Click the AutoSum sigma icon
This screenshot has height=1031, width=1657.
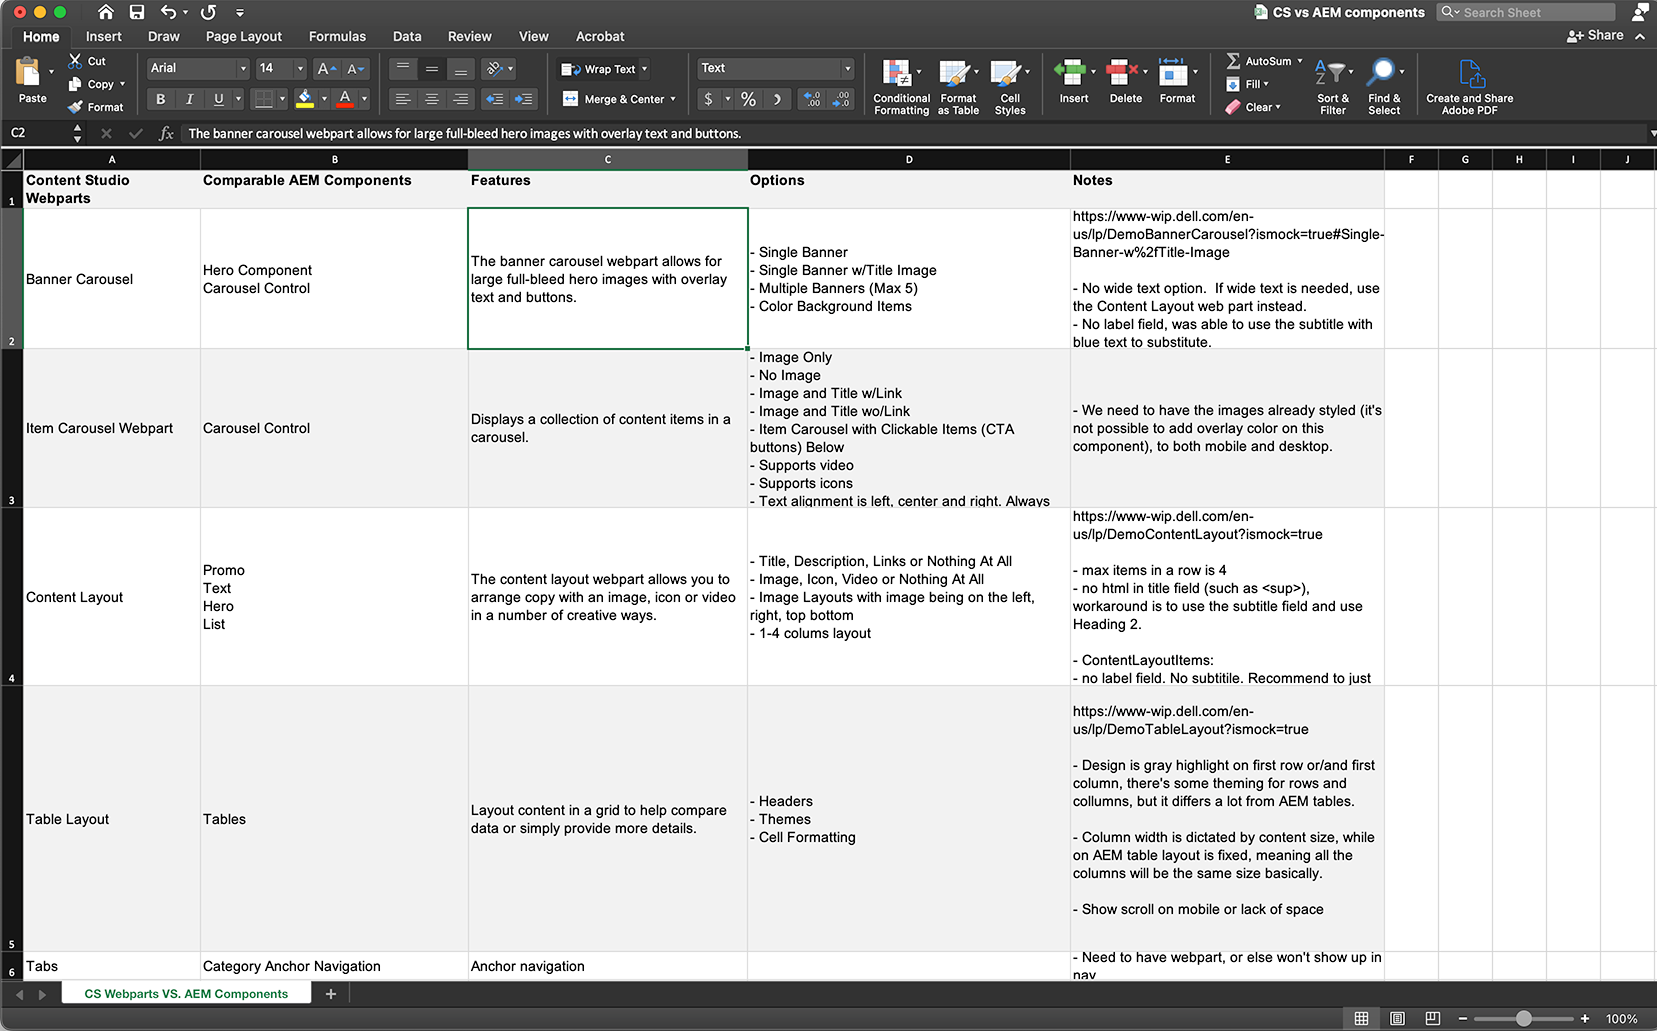(1233, 61)
